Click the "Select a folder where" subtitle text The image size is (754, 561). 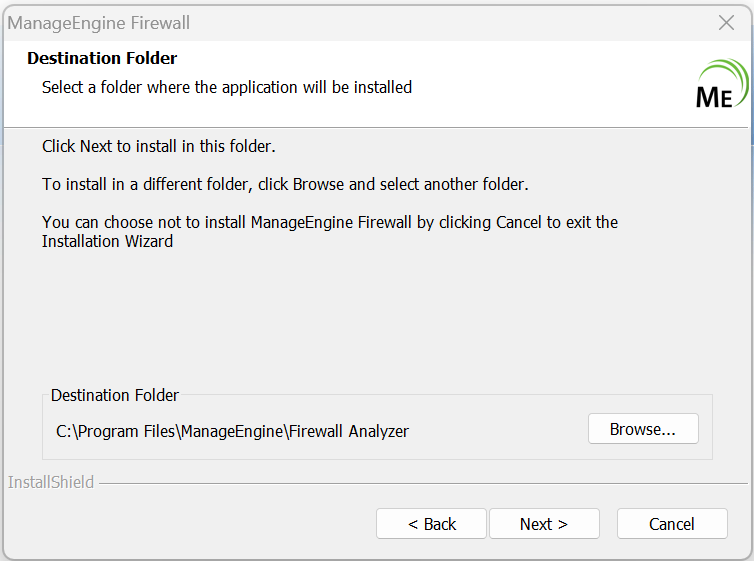[226, 87]
